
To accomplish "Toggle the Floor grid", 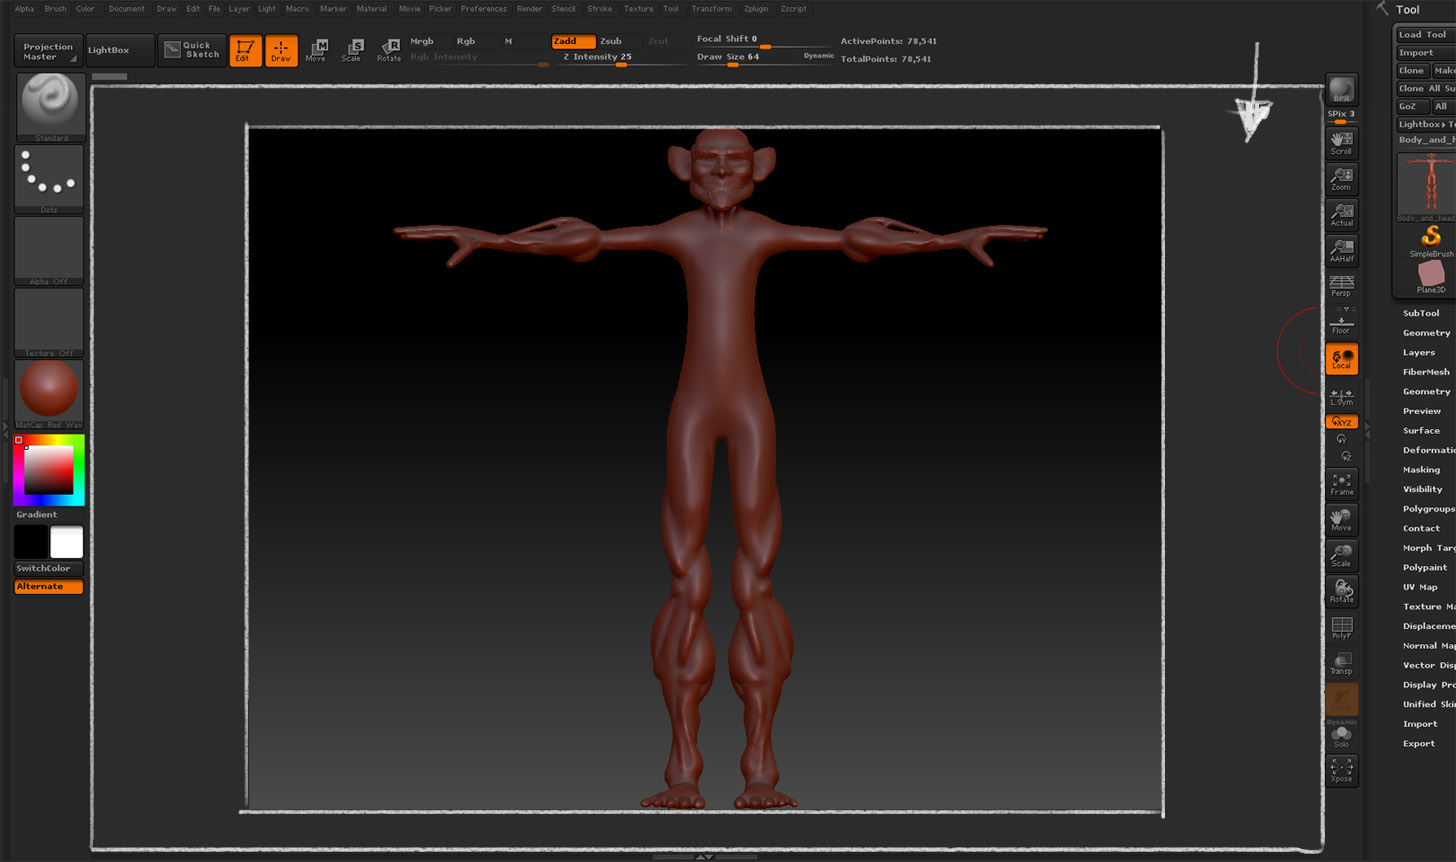I will coord(1341,322).
